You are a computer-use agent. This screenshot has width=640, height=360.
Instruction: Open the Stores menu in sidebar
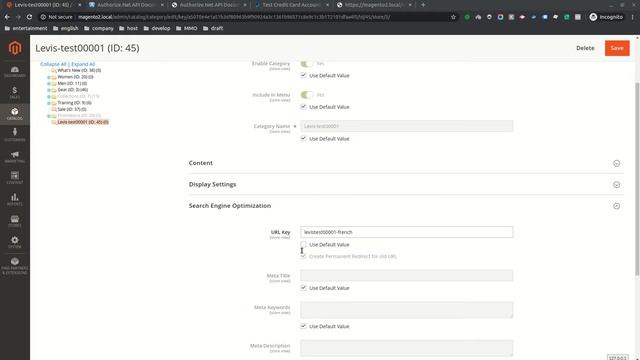pos(15,221)
